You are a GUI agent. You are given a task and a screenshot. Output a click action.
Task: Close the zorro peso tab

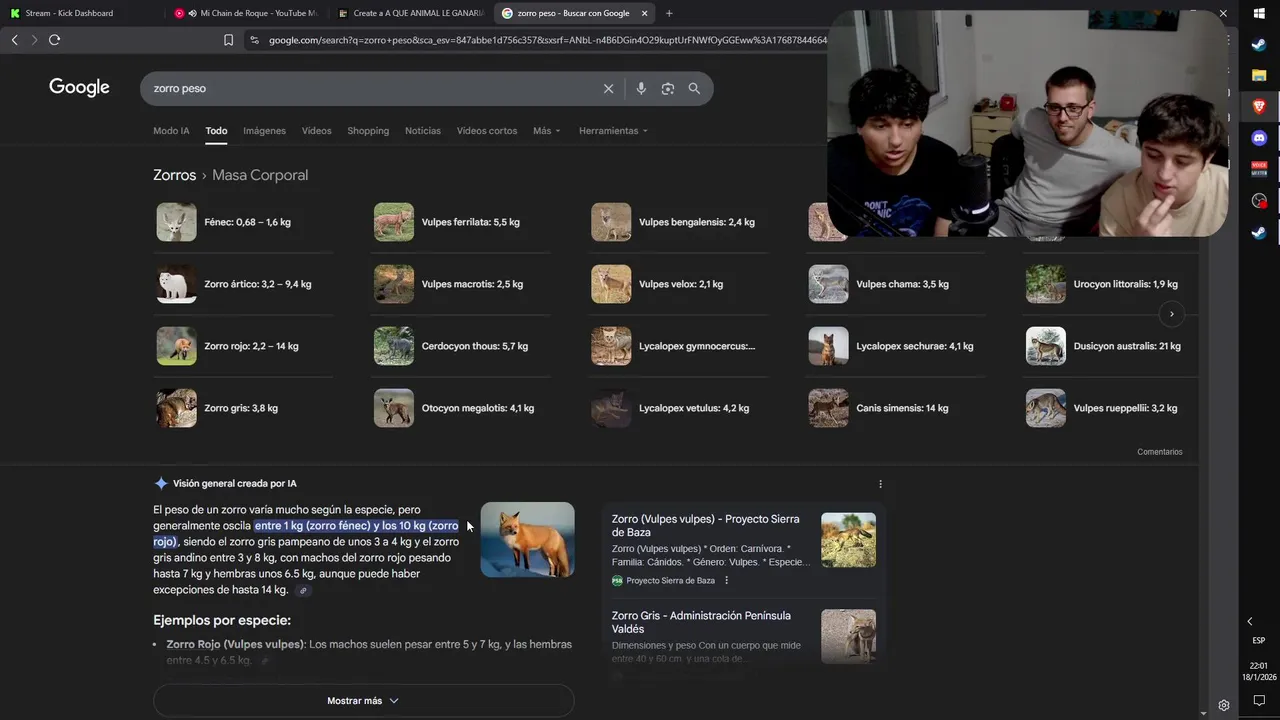coord(644,13)
